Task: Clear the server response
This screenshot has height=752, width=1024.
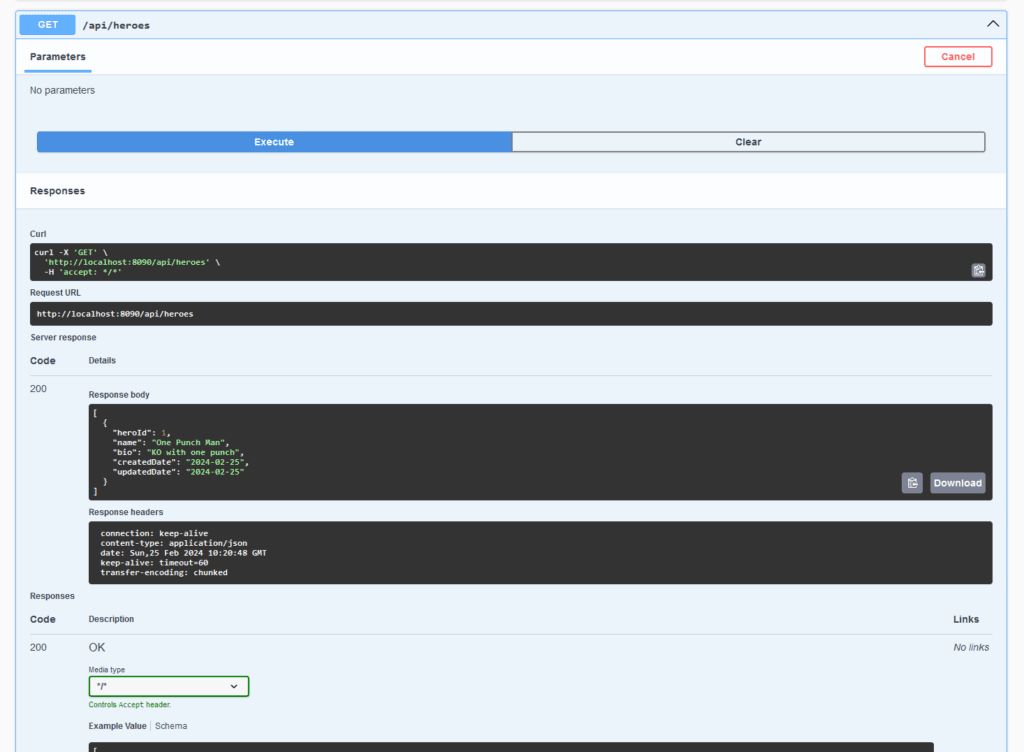Action: (748, 141)
